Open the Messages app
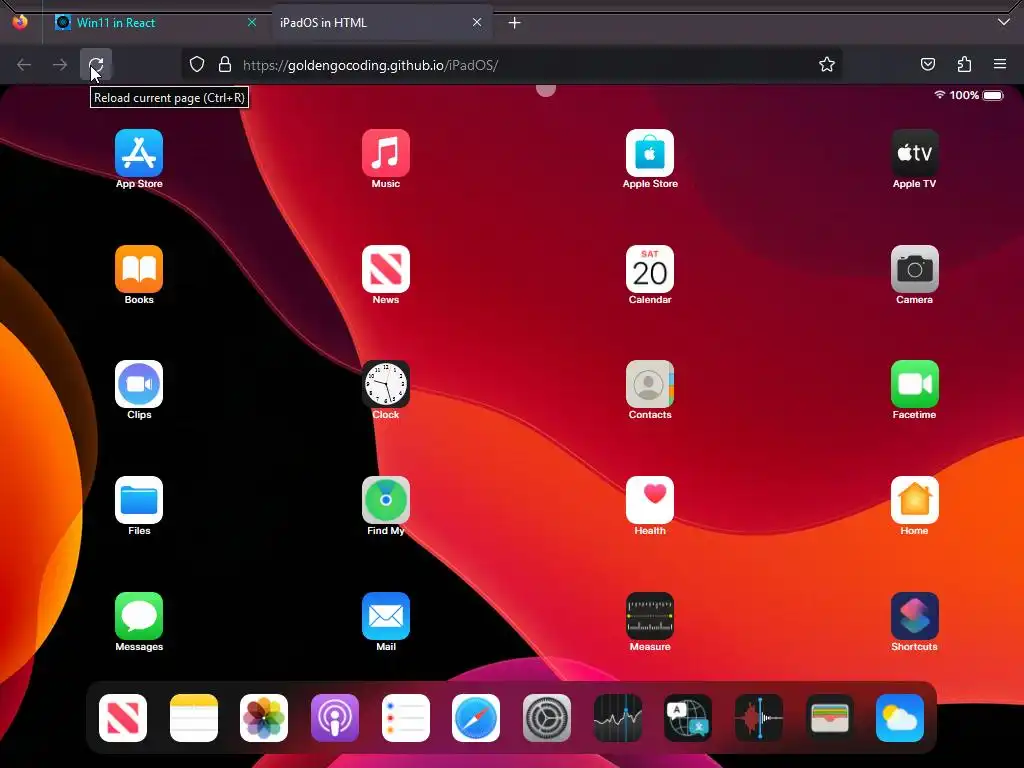 [x=138, y=616]
